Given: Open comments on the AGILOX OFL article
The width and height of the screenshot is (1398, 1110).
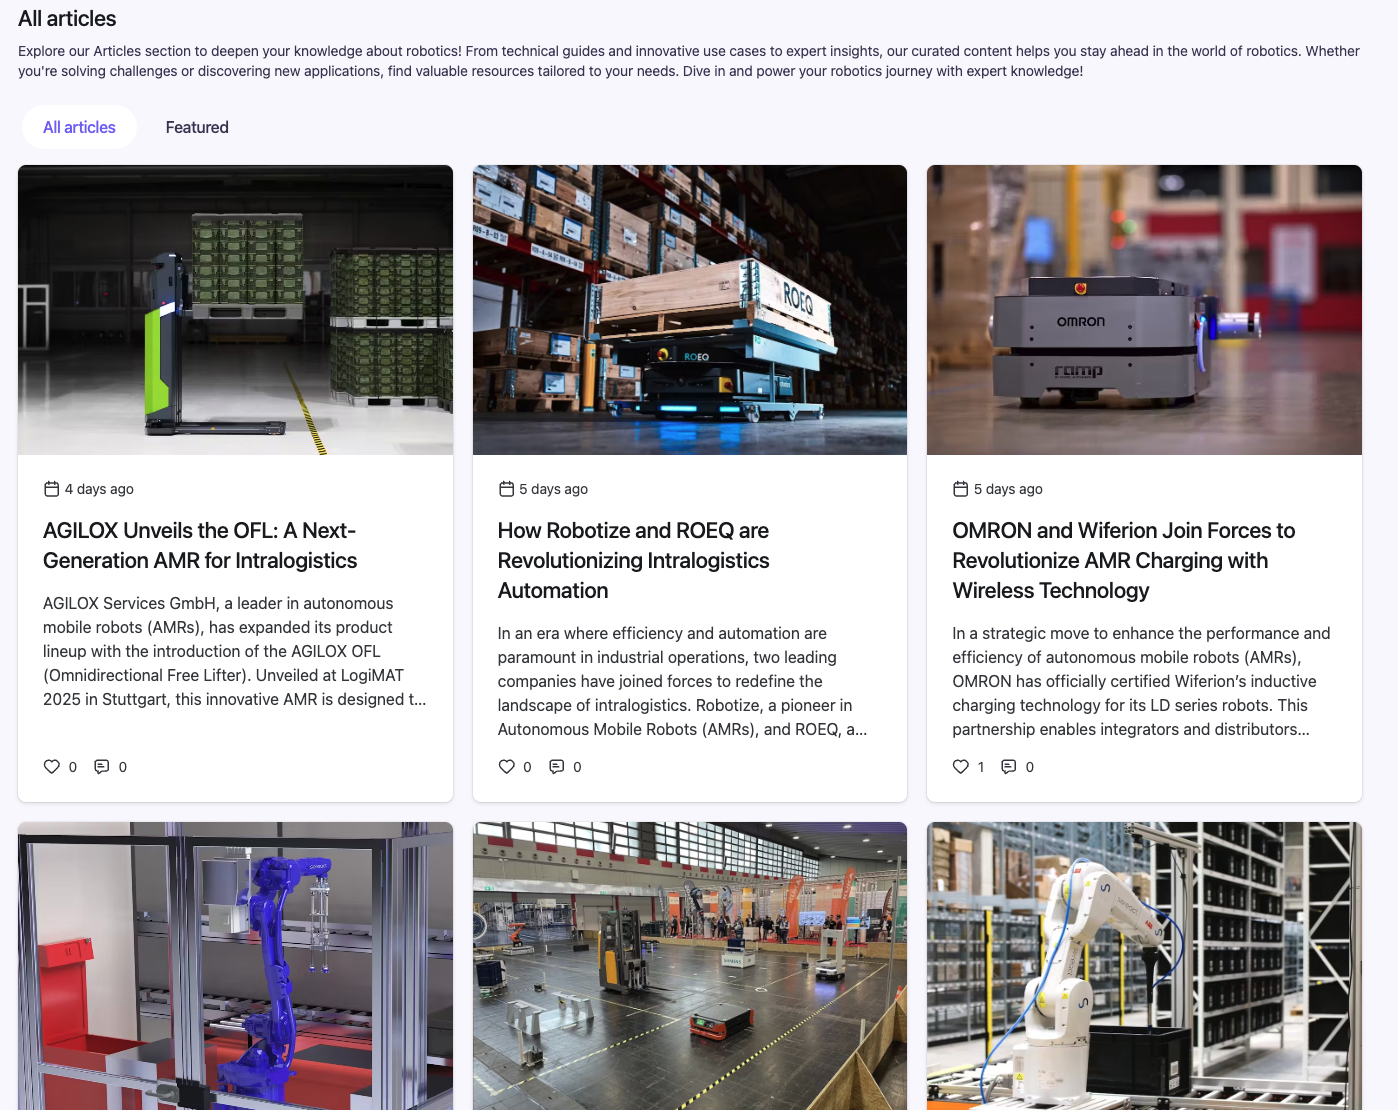Looking at the screenshot, I should click(102, 767).
